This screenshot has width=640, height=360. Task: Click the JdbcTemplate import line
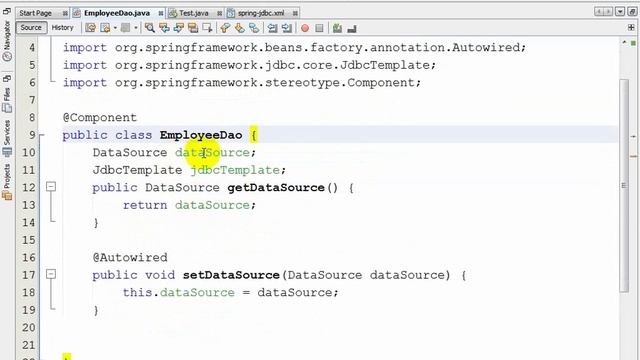tap(249, 65)
